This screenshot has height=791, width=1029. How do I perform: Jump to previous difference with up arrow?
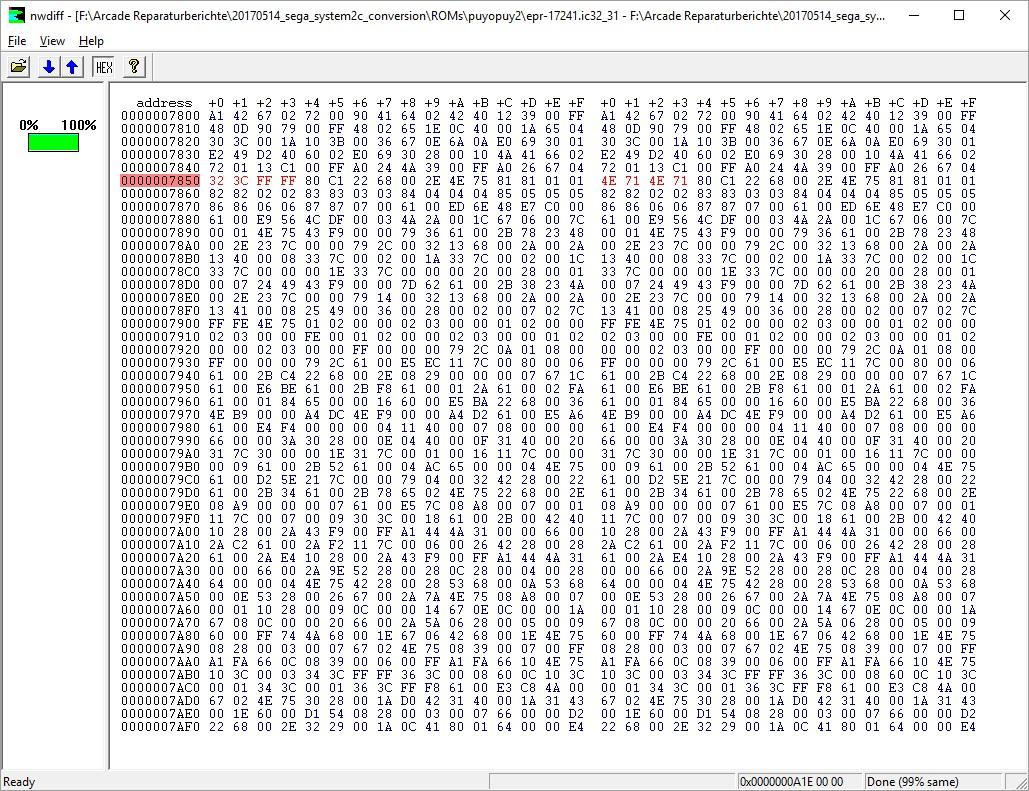click(71, 67)
